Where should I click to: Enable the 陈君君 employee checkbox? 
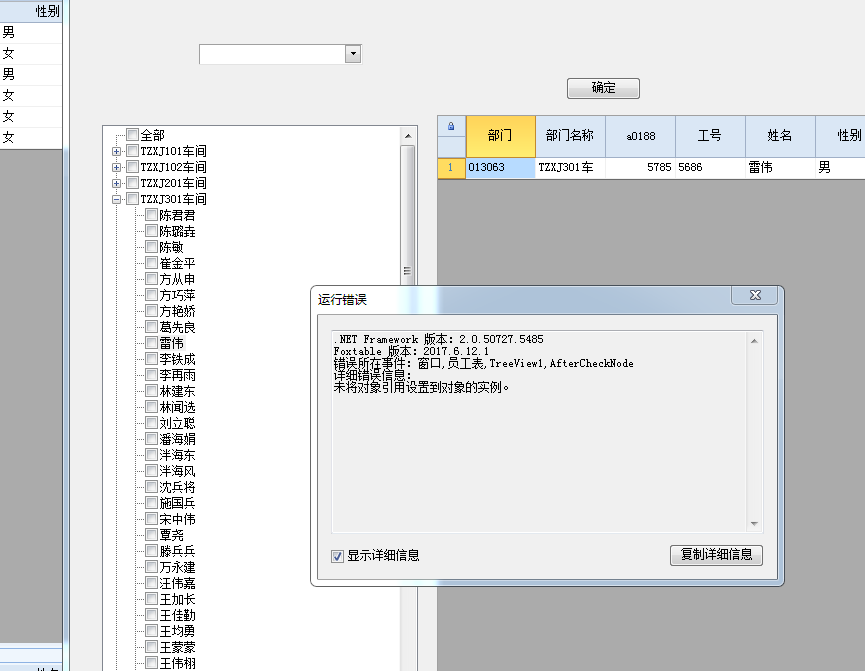point(151,215)
